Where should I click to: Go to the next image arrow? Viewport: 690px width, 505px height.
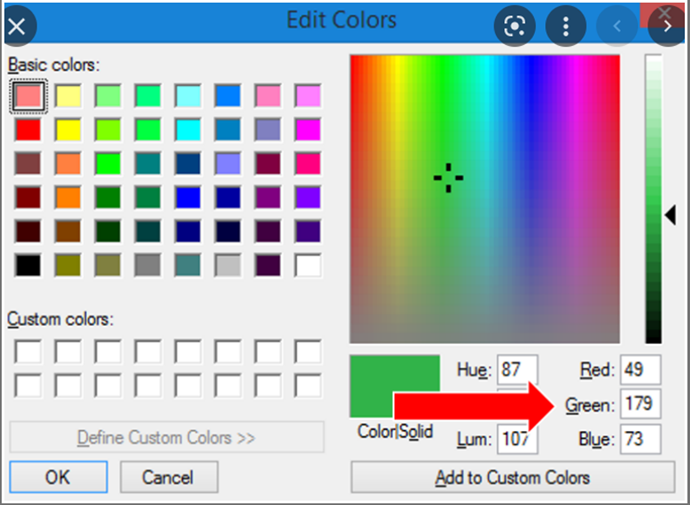[x=667, y=26]
